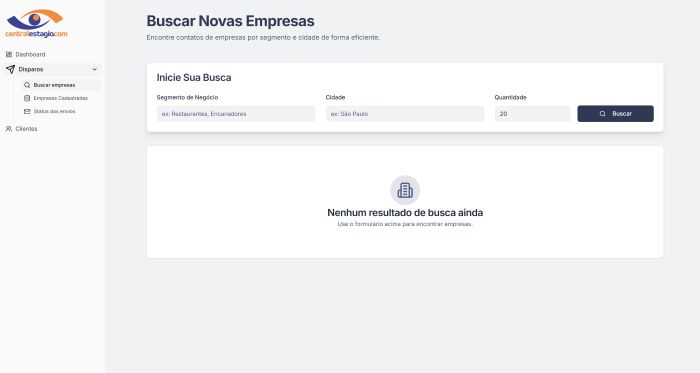Viewport: 700px width, 373px height.
Task: Click the Clientes people icon
Action: pyautogui.click(x=9, y=128)
